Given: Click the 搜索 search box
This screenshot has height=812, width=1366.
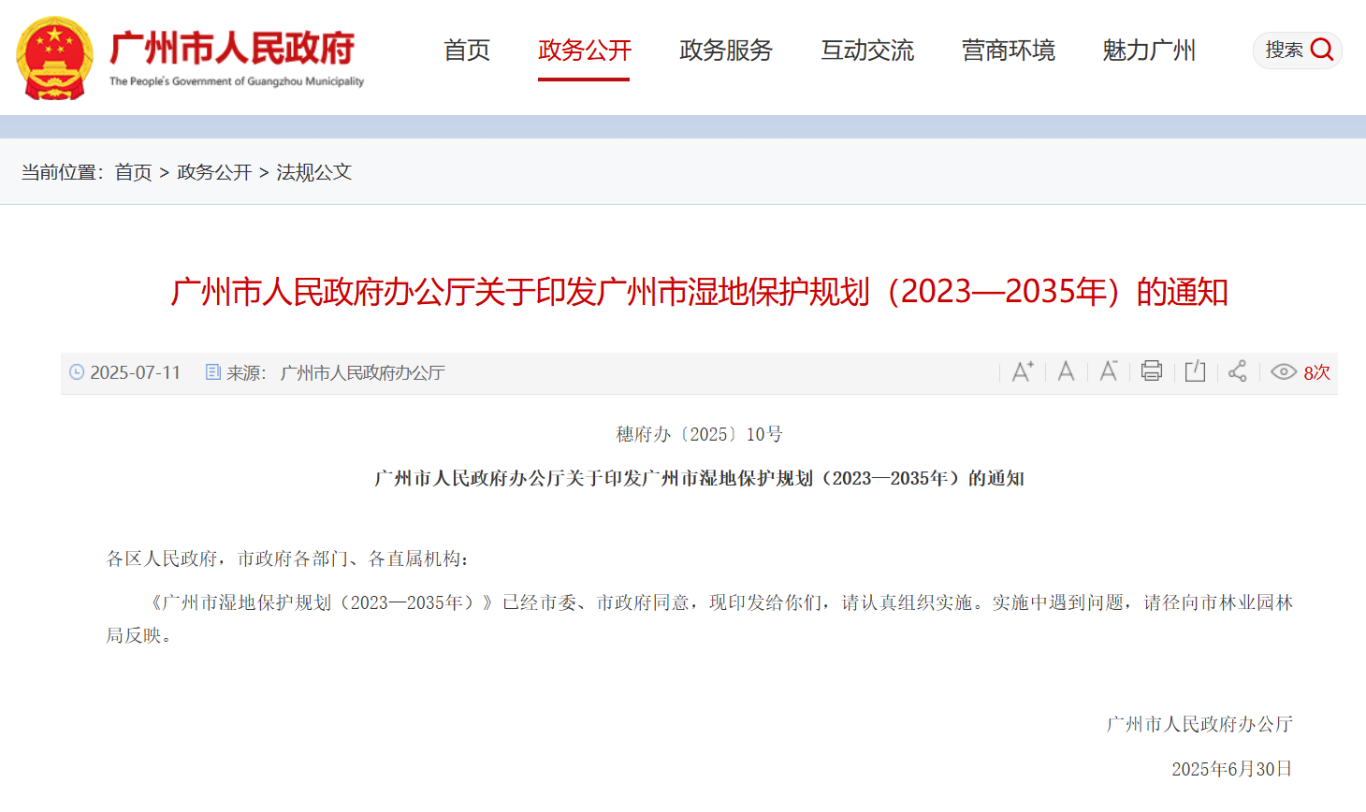Looking at the screenshot, I should [x=1284, y=50].
